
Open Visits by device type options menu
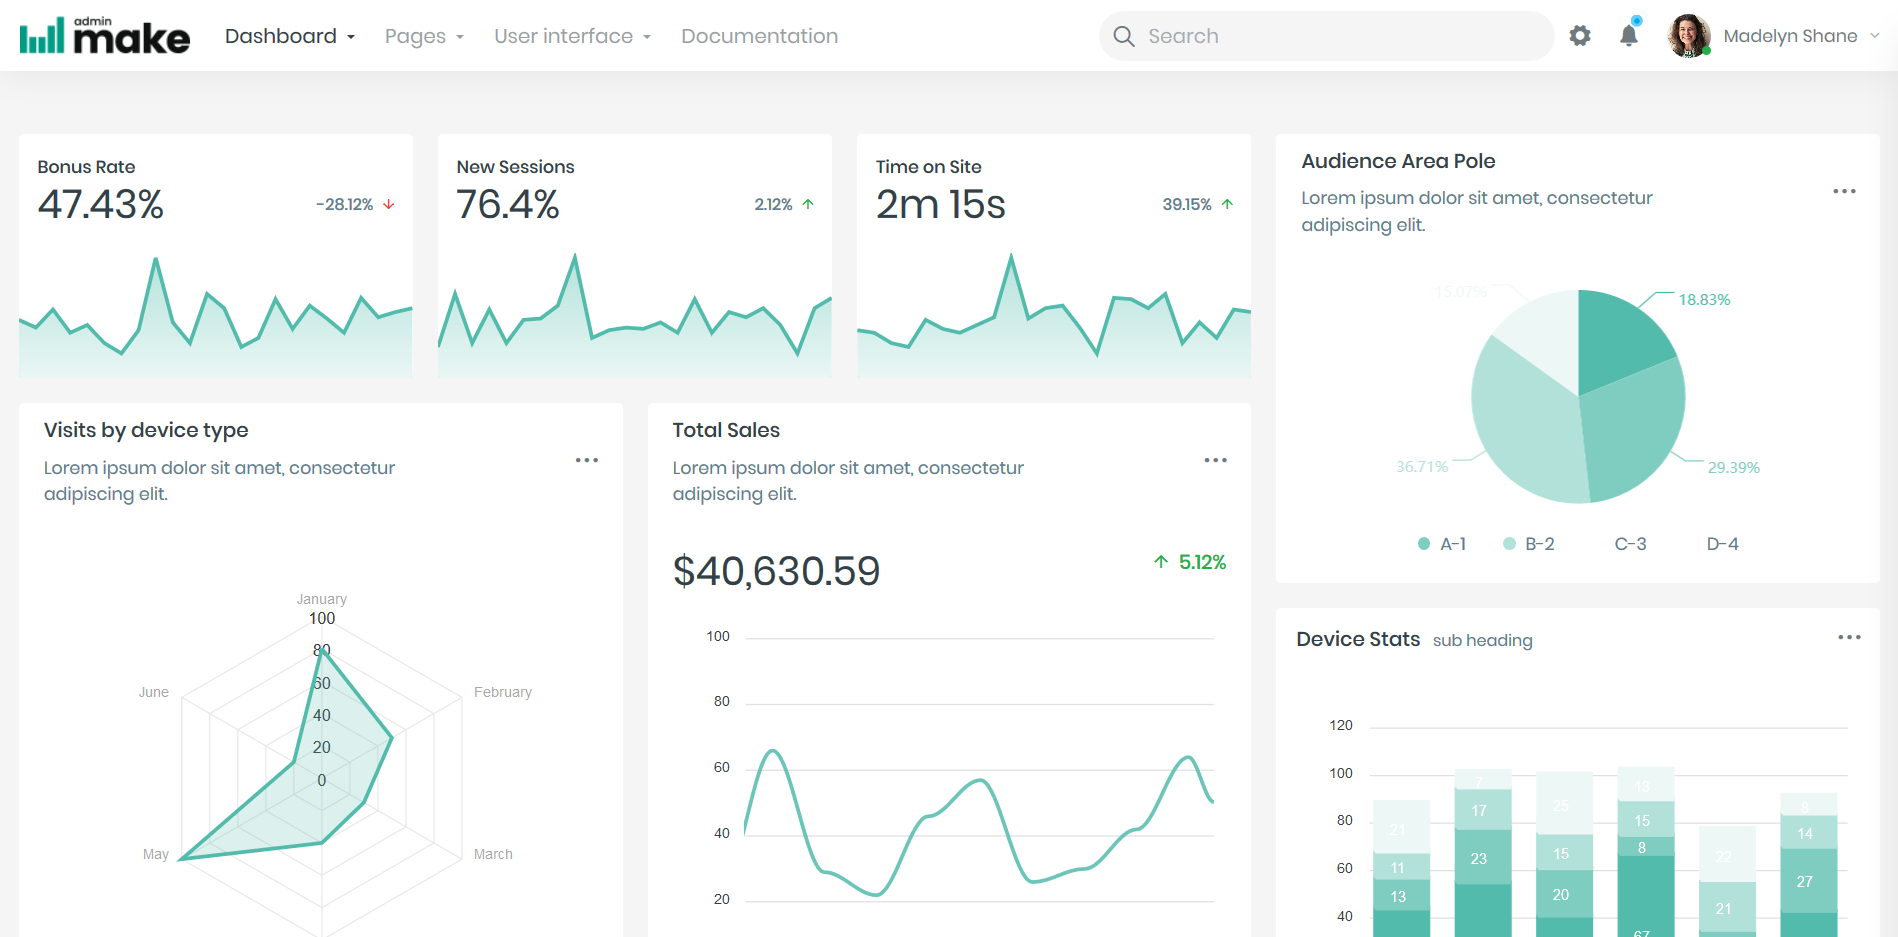coord(587,460)
